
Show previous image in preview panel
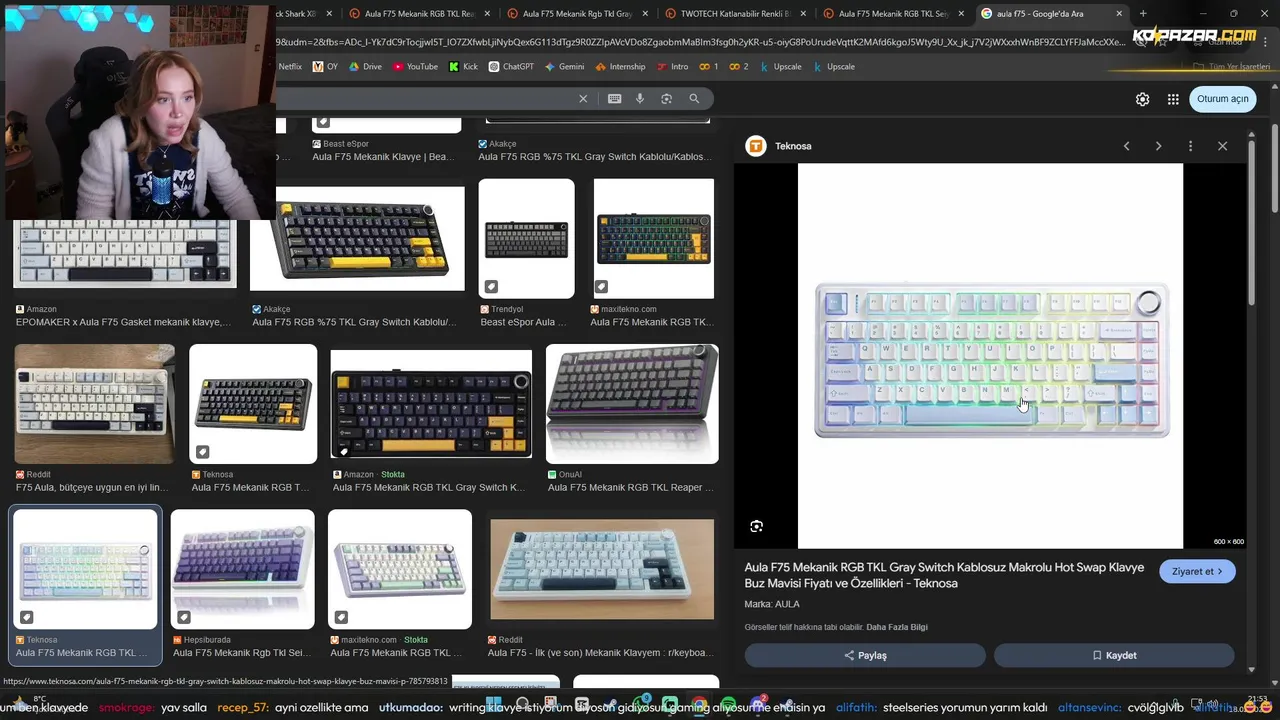point(1126,146)
